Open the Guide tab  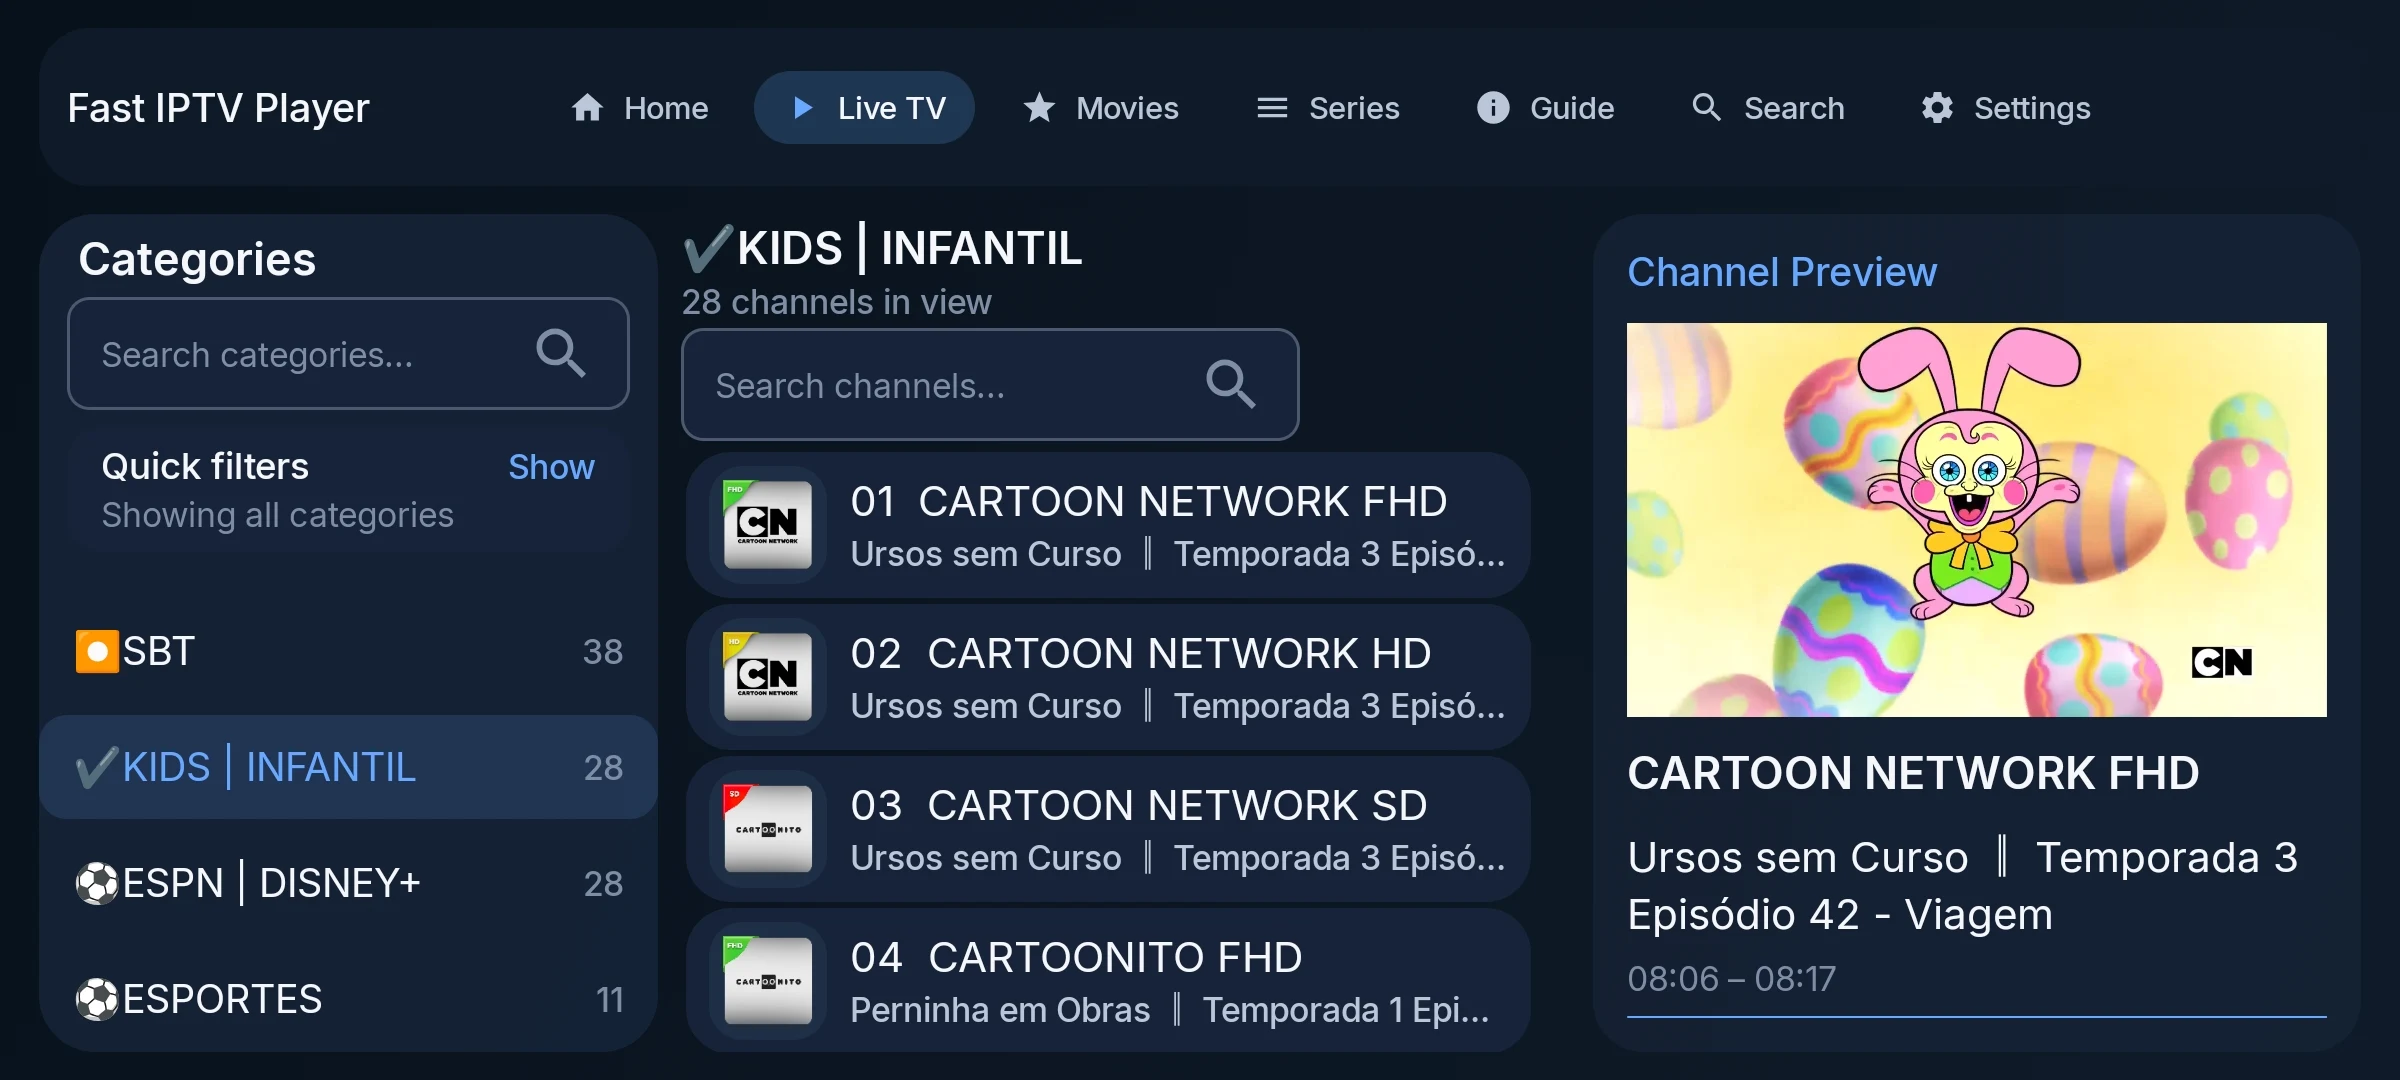pyautogui.click(x=1545, y=107)
